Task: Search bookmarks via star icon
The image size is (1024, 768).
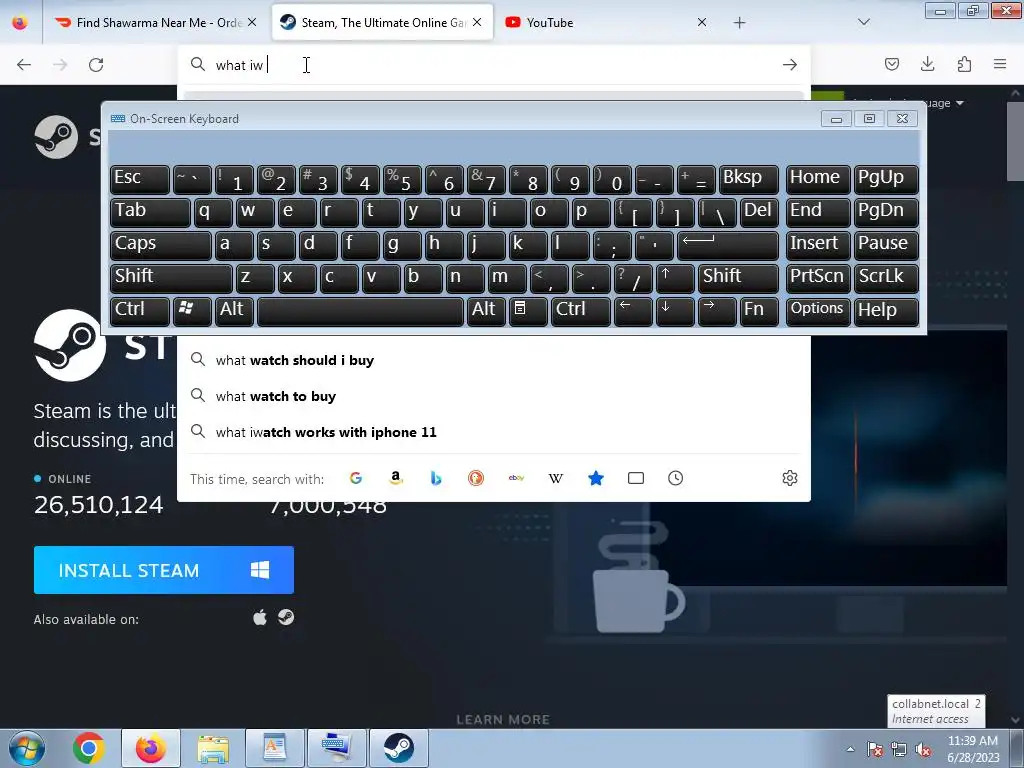Action: [x=596, y=478]
